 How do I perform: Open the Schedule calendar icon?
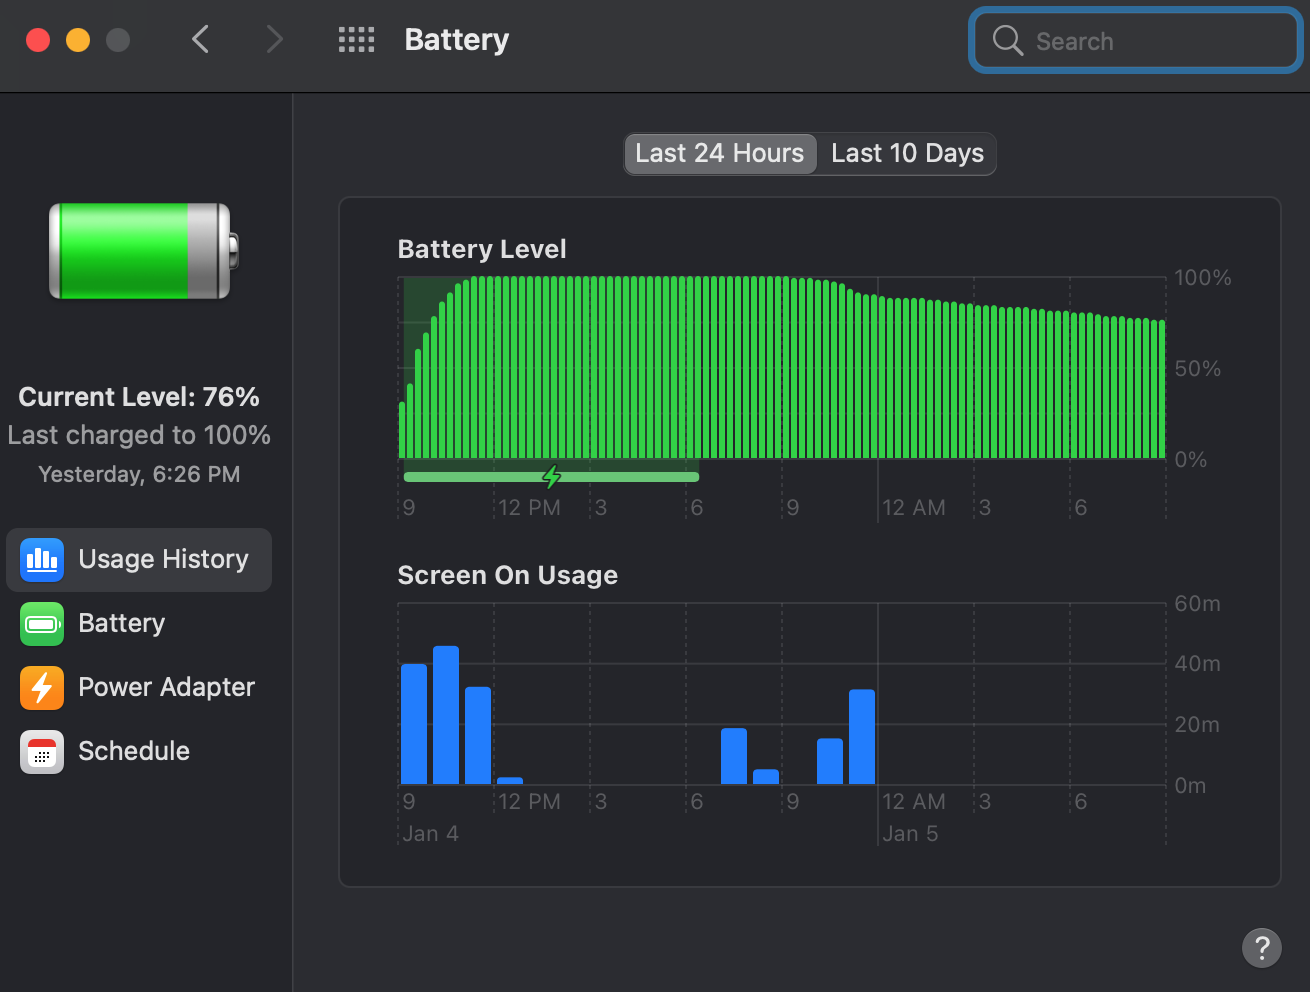click(42, 751)
